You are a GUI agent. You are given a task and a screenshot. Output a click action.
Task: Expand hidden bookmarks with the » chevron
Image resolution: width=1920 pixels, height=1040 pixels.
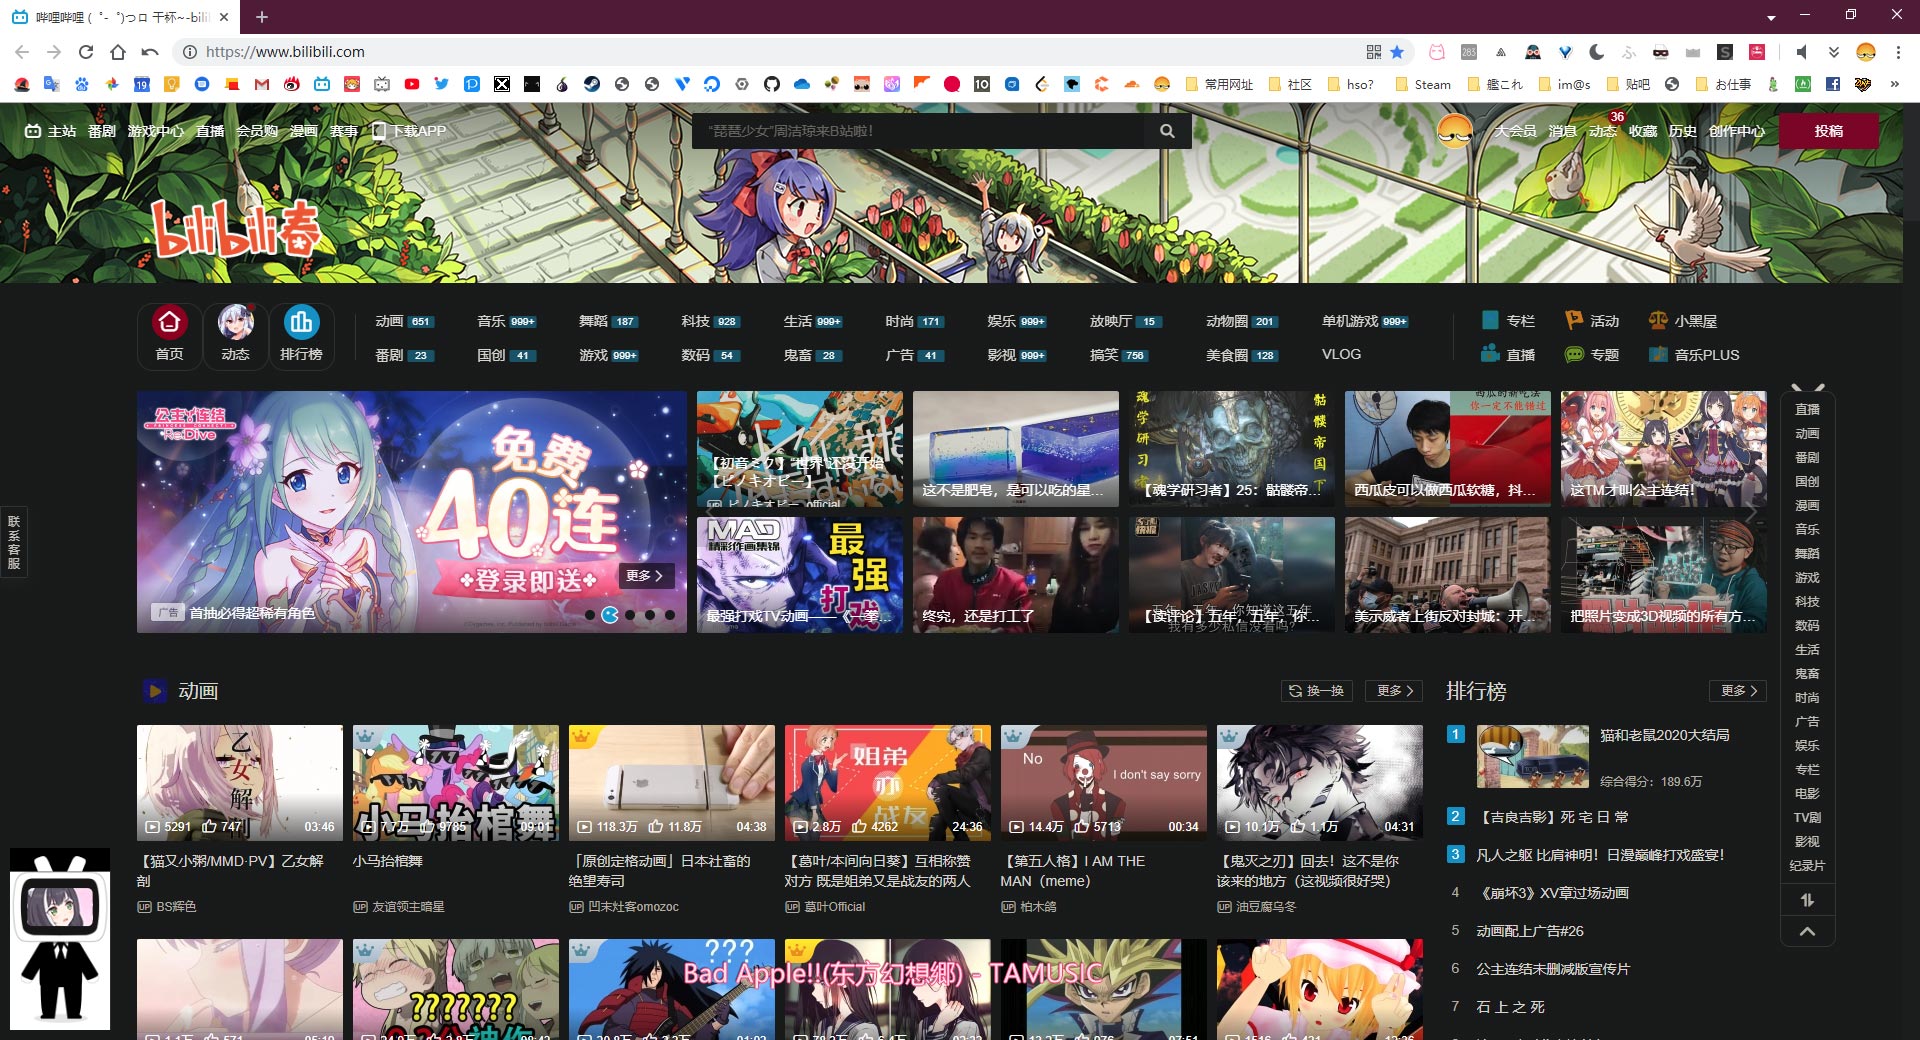(1895, 84)
